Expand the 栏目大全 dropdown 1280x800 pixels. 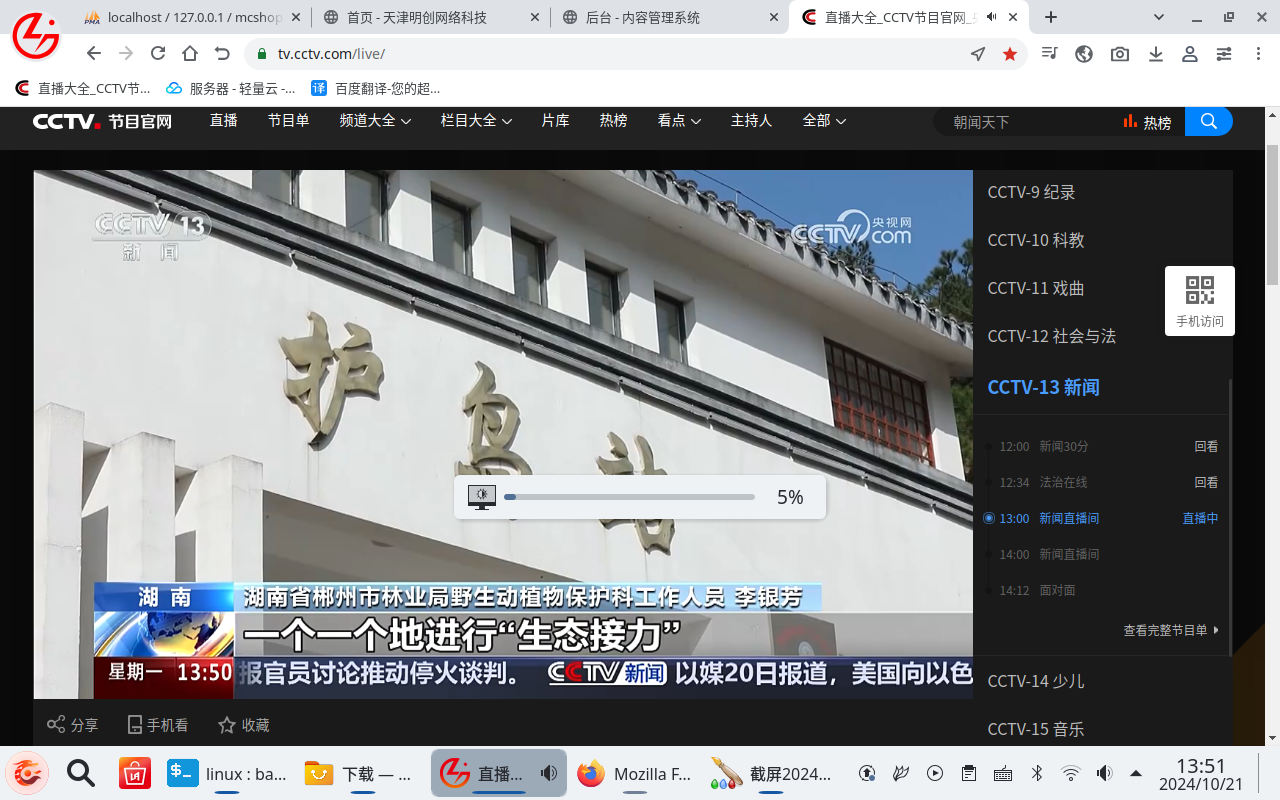(476, 121)
